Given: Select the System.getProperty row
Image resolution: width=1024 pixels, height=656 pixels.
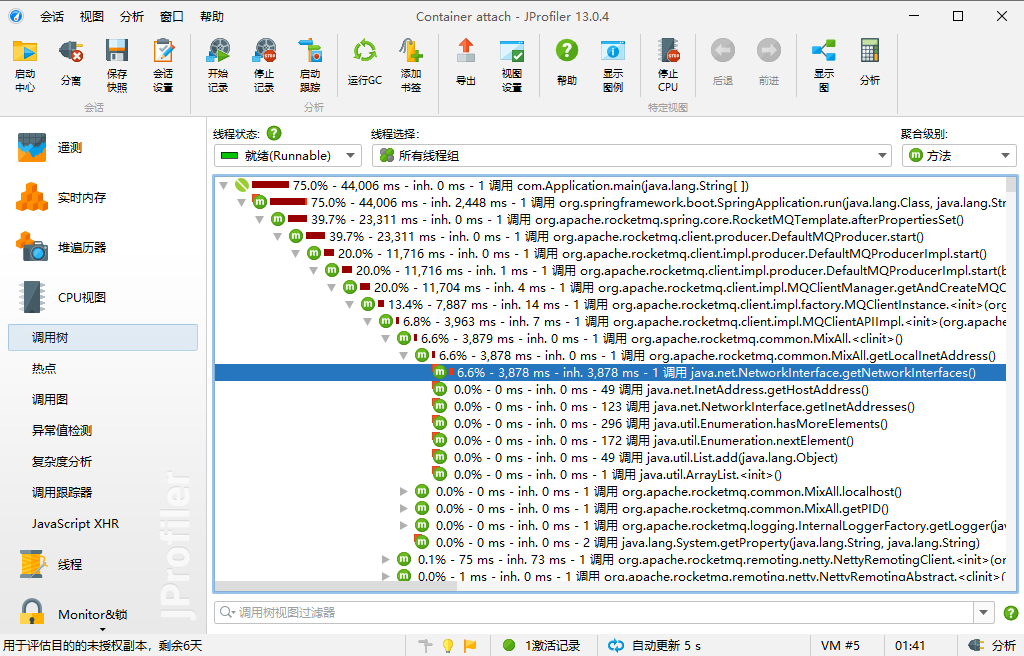Looking at the screenshot, I should 610,542.
